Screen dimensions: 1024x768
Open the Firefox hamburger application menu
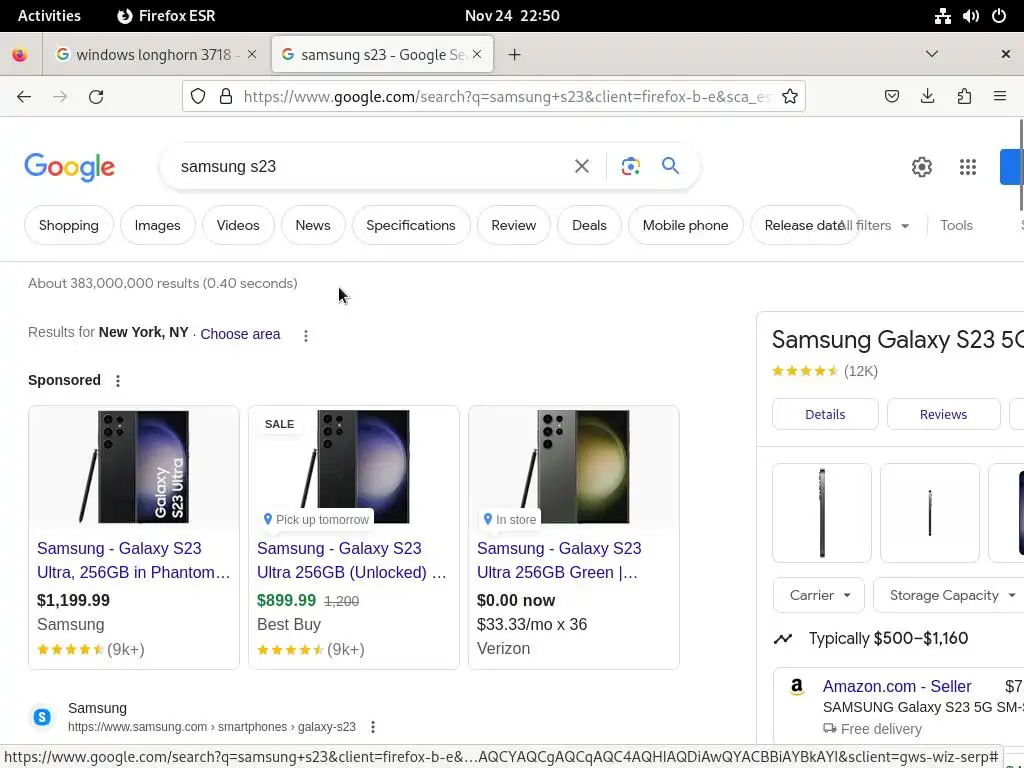pos(1000,97)
